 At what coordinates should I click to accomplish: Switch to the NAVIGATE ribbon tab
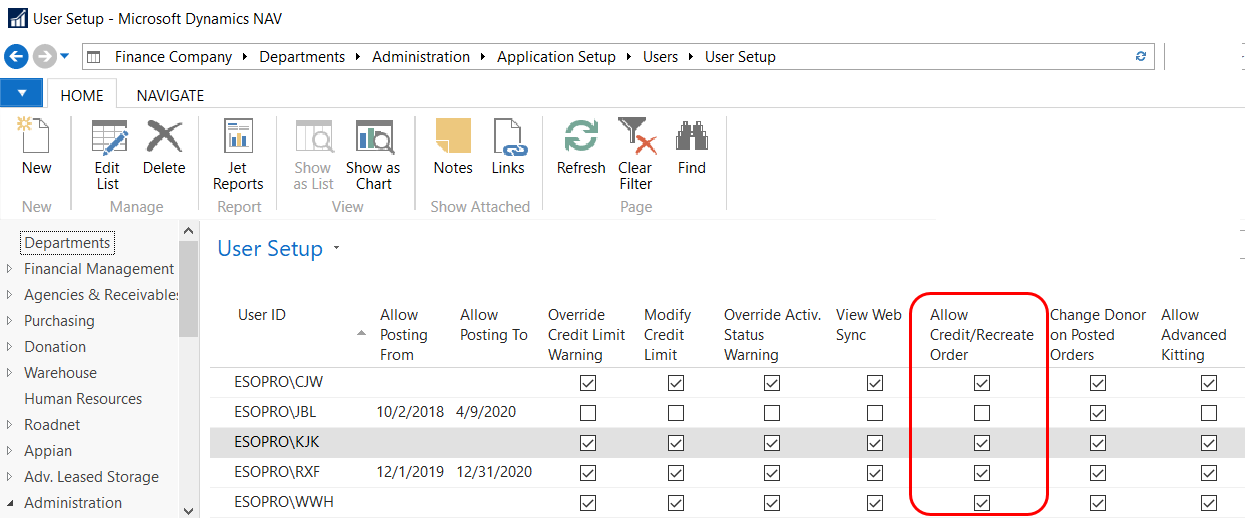coord(170,96)
